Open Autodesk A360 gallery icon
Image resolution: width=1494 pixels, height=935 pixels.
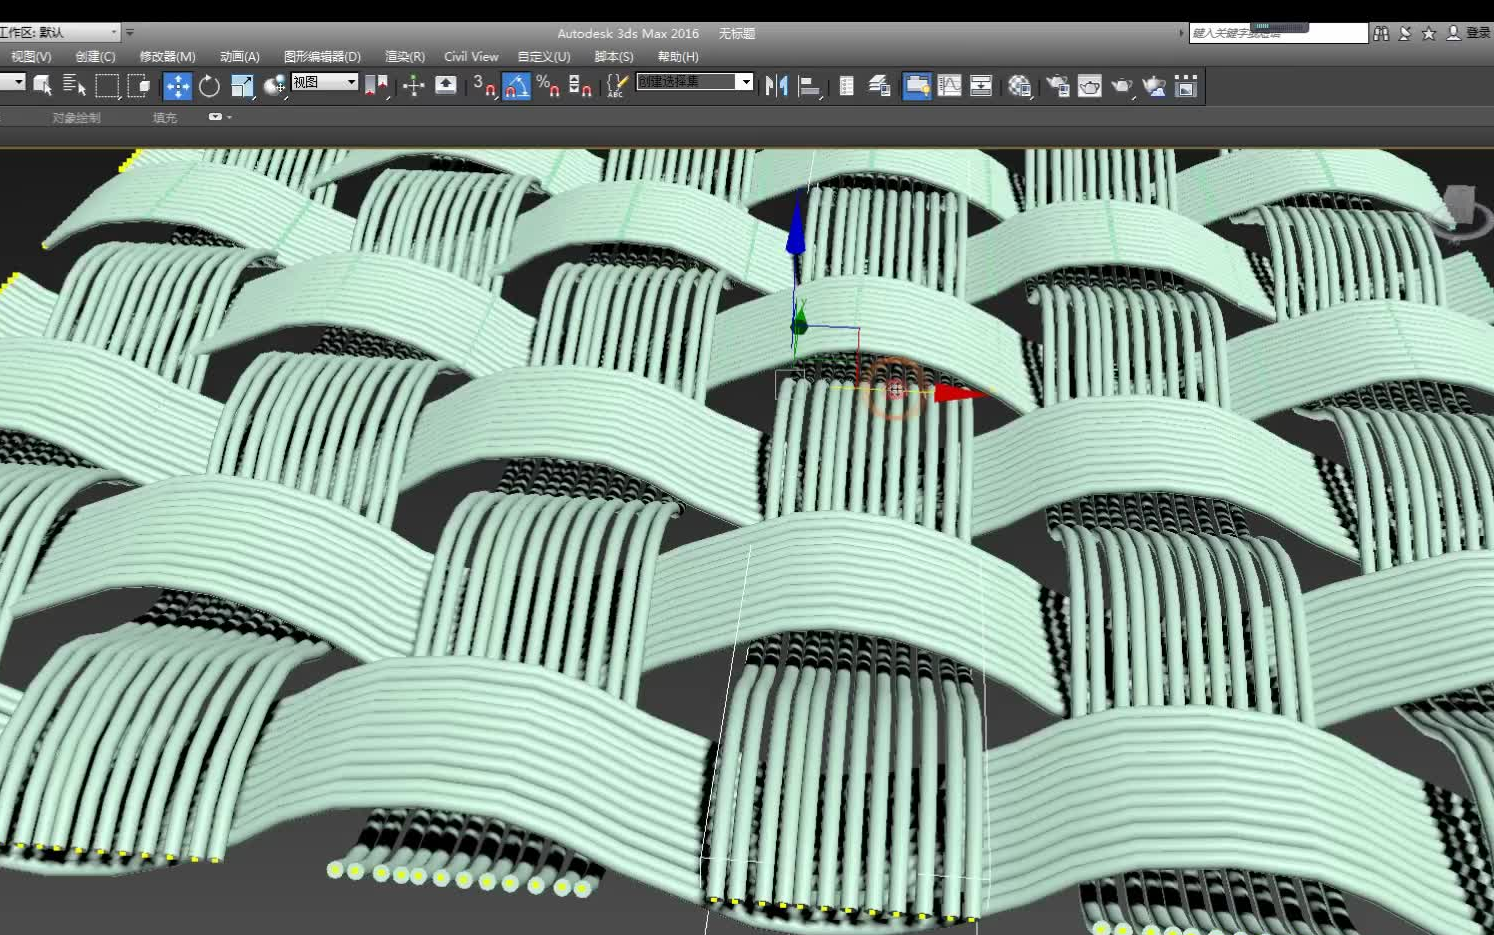coord(1186,86)
